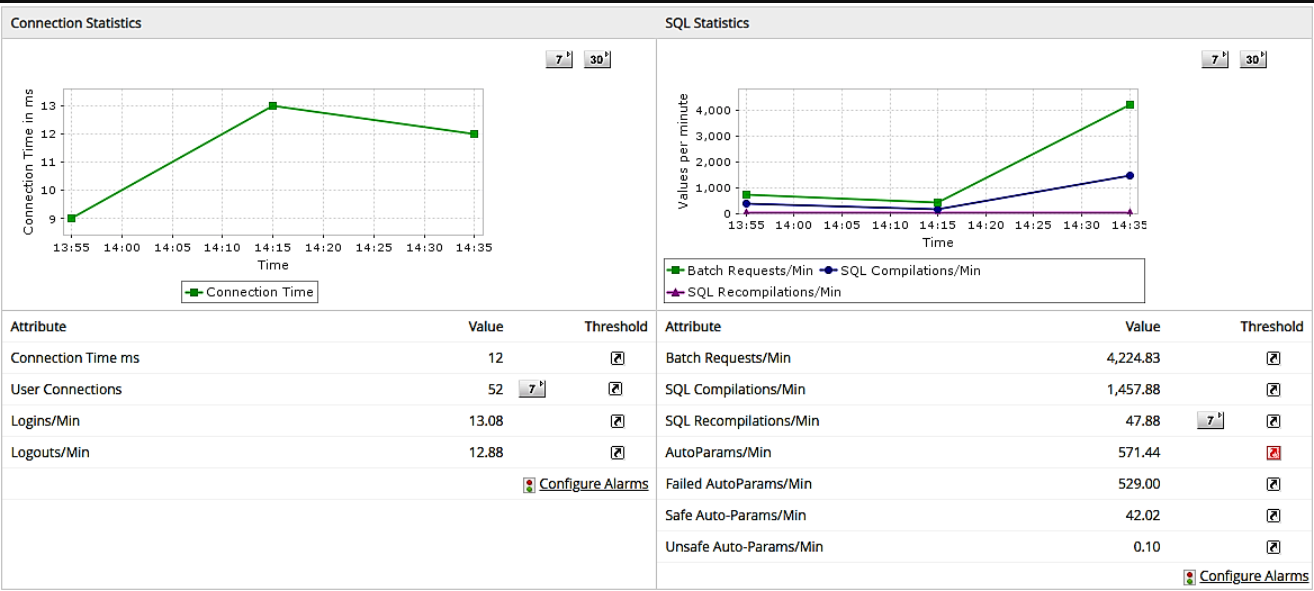This screenshot has width=1314, height=591.
Task: Click Configure Alarms under SQL Statistics
Action: point(1253,576)
